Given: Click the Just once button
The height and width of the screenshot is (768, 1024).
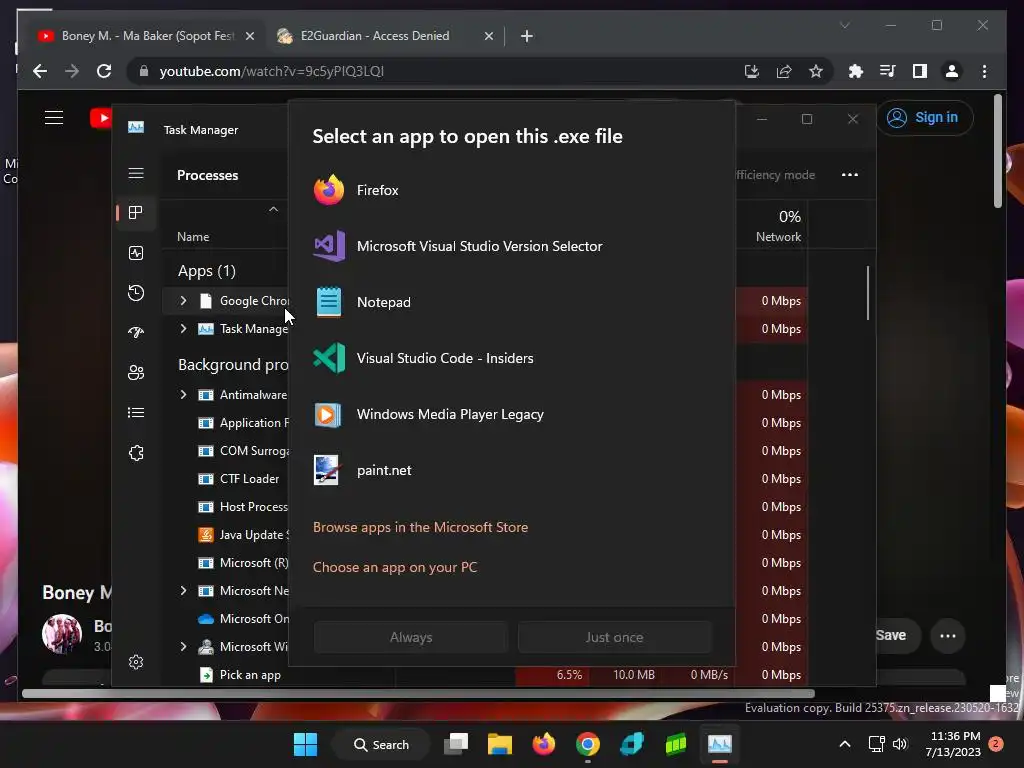Looking at the screenshot, I should point(615,637).
